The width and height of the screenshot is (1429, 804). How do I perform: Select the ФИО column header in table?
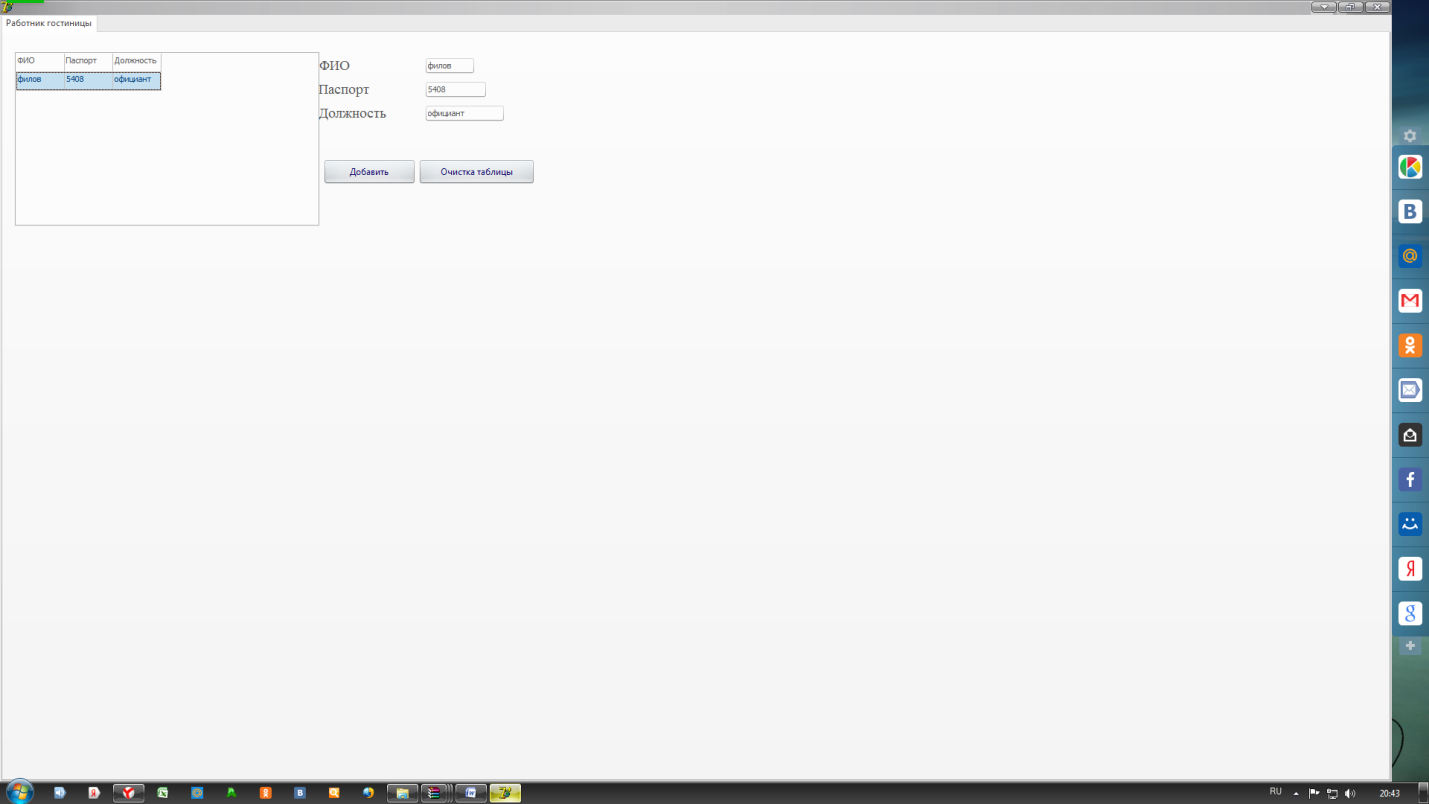tap(40, 61)
